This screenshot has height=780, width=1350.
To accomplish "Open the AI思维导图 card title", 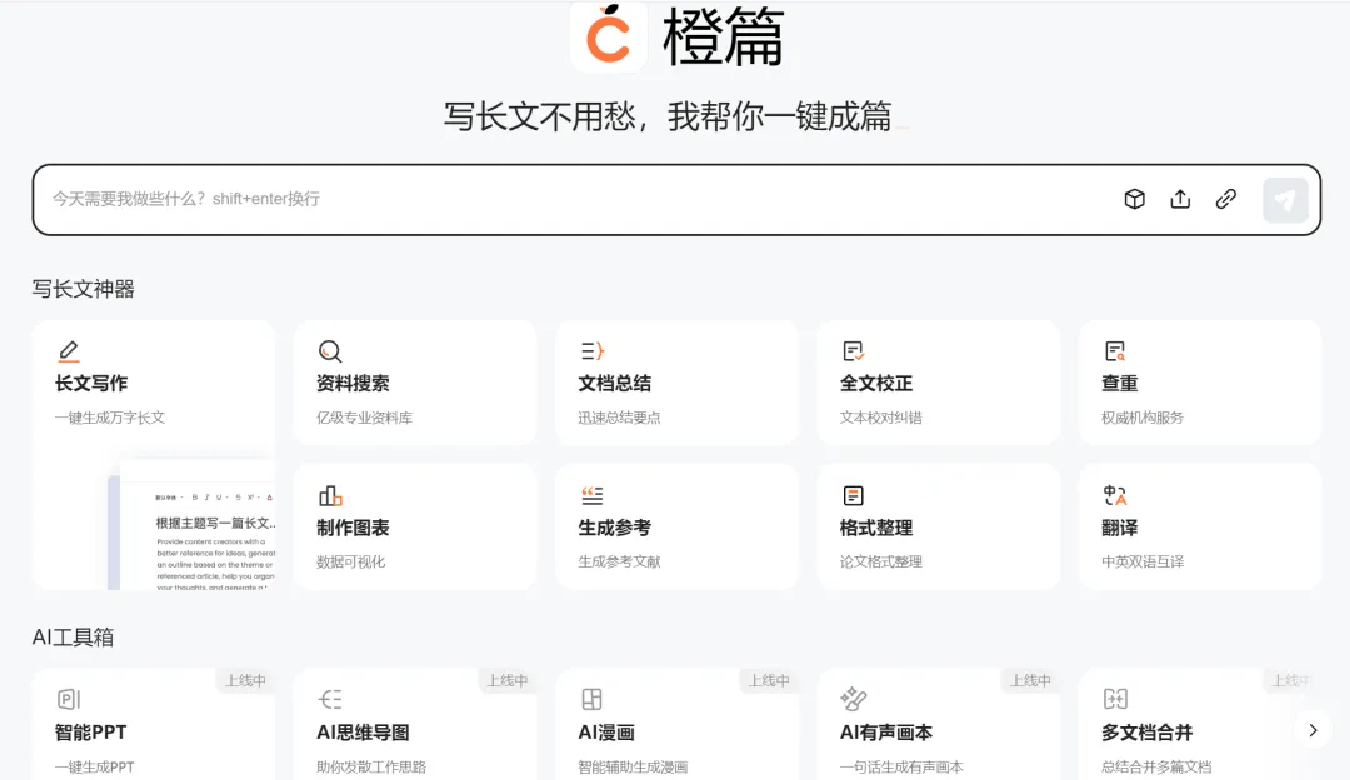I will coord(363,732).
